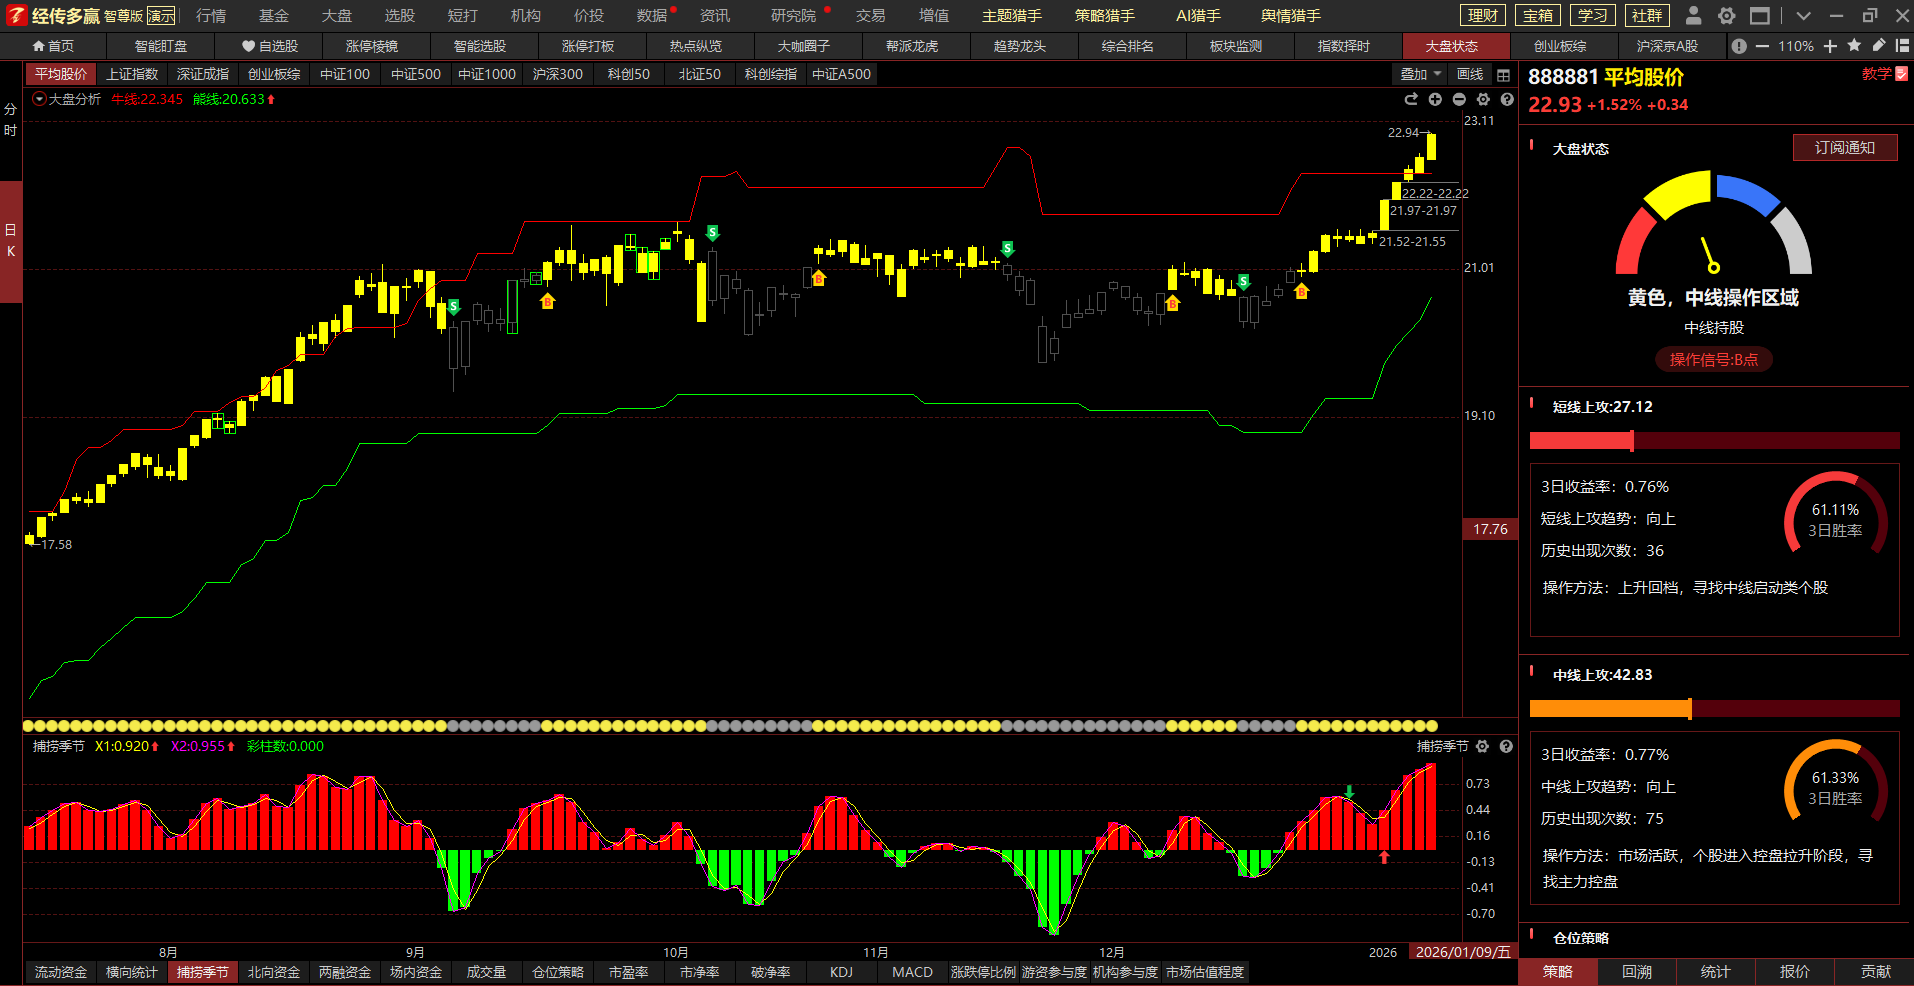Viewport: 1914px width, 986px height.
Task: Expand the title bar chevron menu
Action: pyautogui.click(x=1803, y=16)
